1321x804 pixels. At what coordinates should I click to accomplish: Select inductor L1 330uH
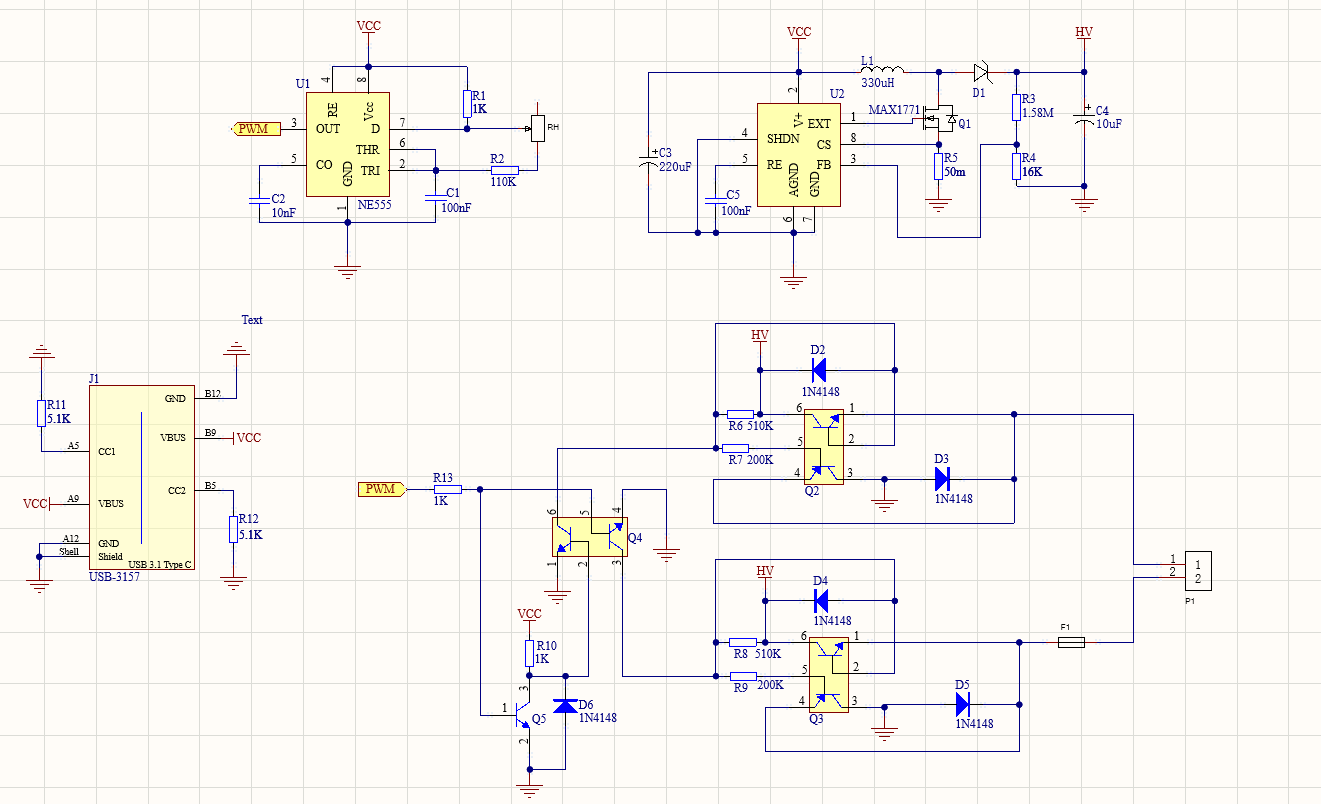[x=881, y=71]
